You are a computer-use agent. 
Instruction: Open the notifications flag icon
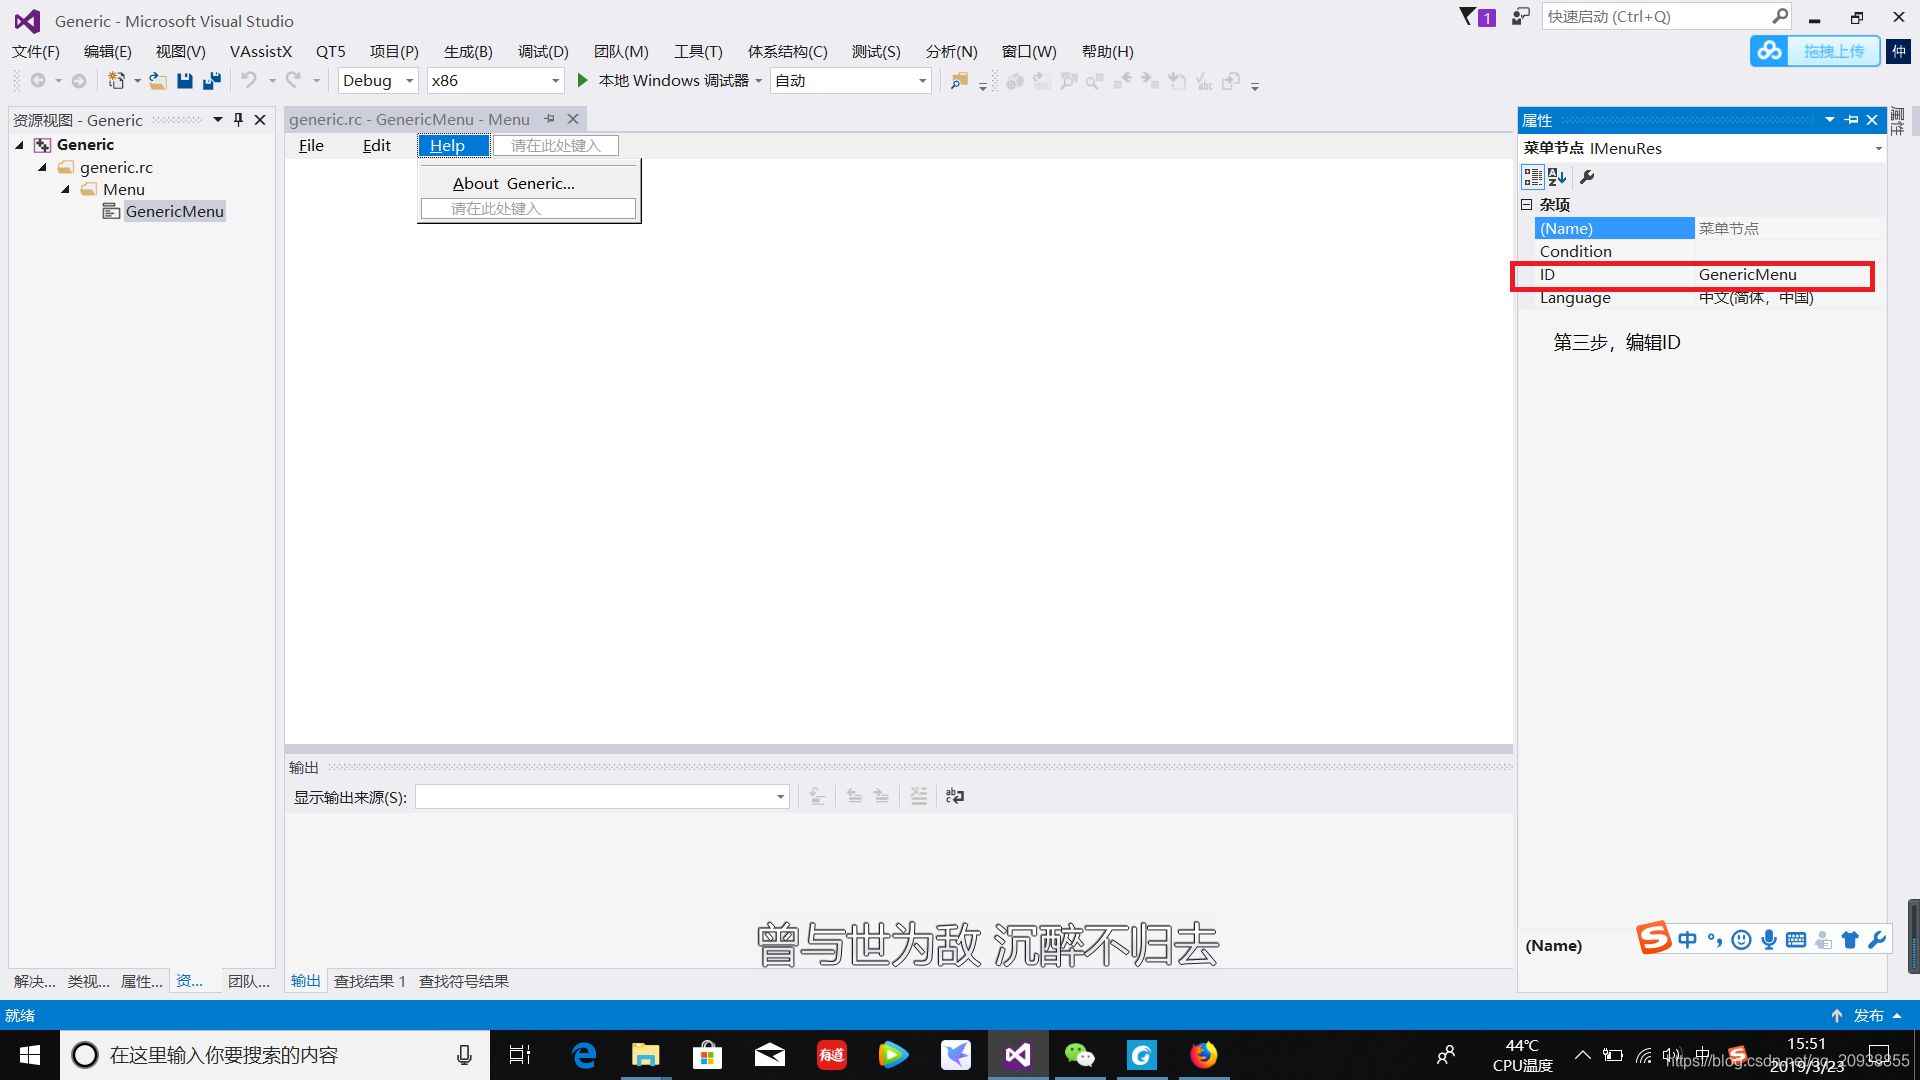pos(1476,17)
